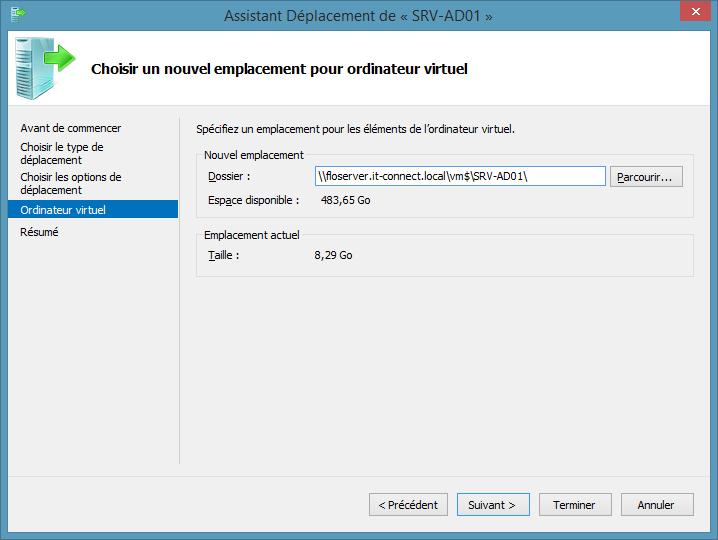Browse for a folder with Parcourir

coord(646,177)
